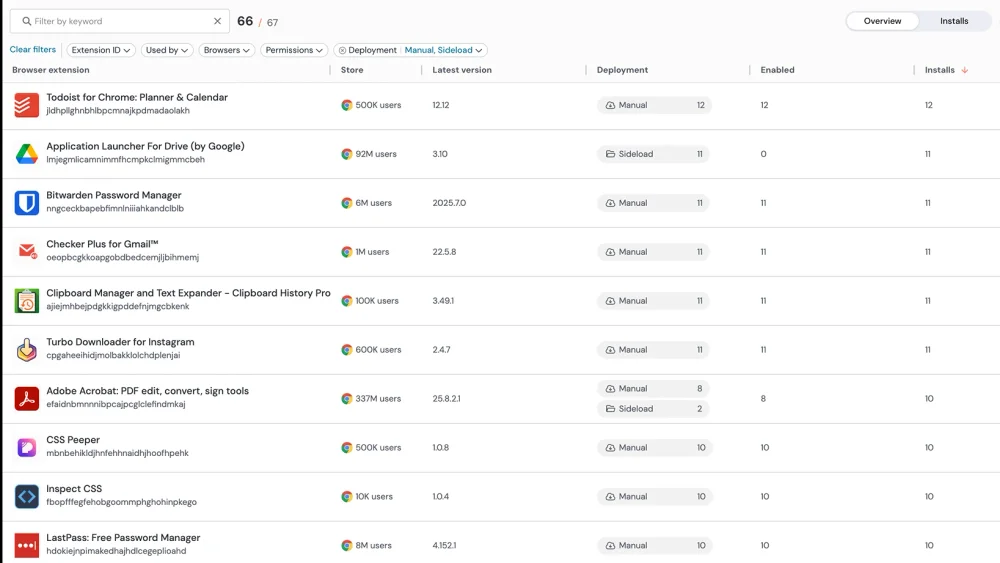The width and height of the screenshot is (1000, 563).
Task: Click the Turbo Downloader for Instagram icon
Action: [x=27, y=350]
